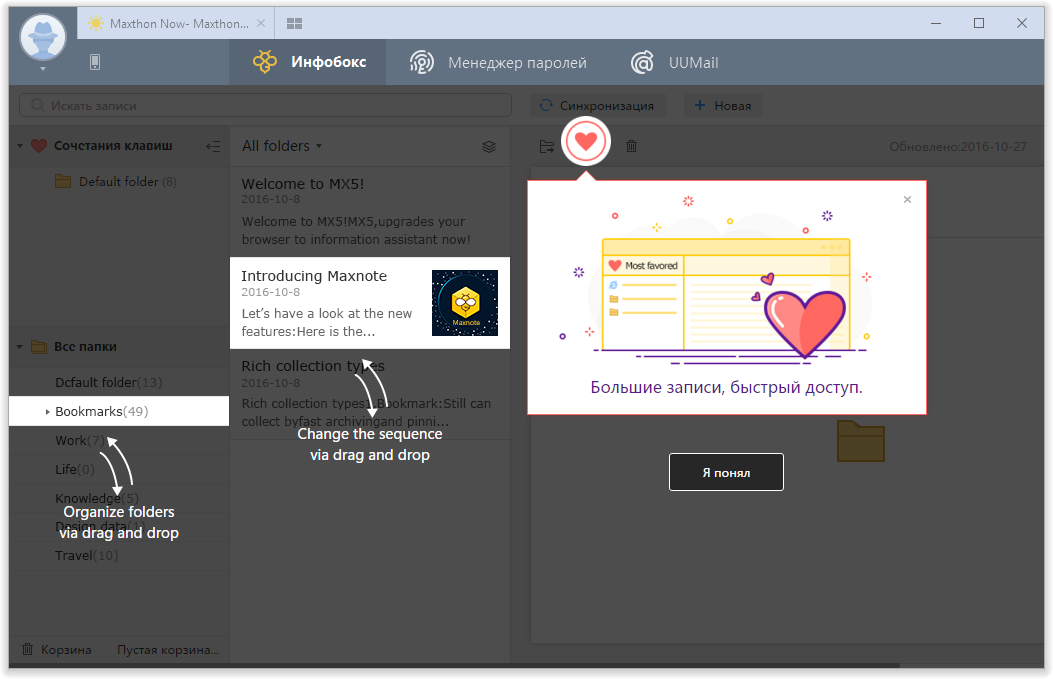Switch to Менеджер паролей tab
The image size is (1053, 679).
[x=498, y=62]
